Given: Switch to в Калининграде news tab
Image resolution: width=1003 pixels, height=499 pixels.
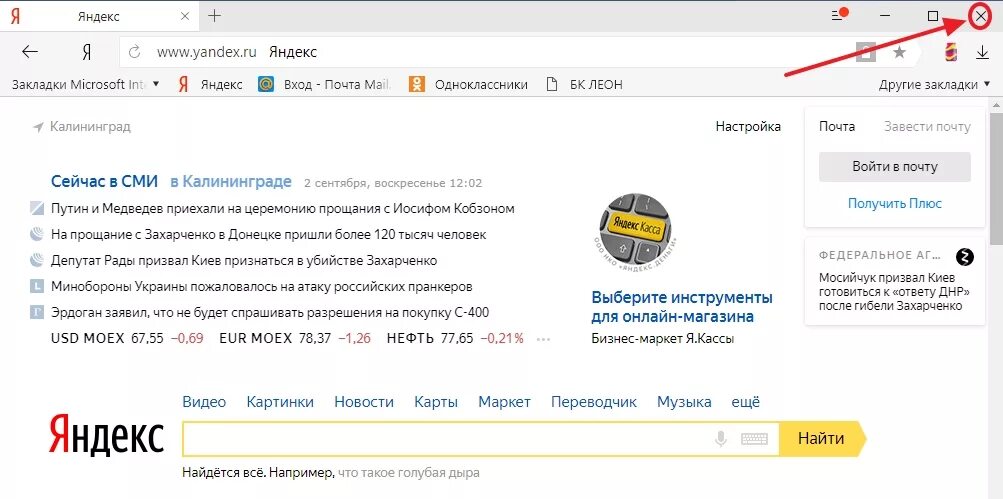Looking at the screenshot, I should click(x=231, y=182).
